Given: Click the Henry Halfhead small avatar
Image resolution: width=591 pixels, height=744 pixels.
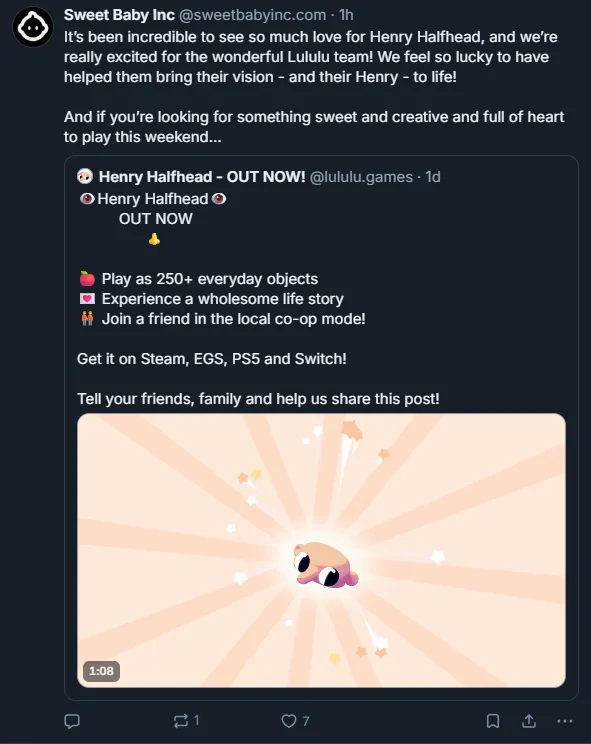Looking at the screenshot, I should point(85,177).
